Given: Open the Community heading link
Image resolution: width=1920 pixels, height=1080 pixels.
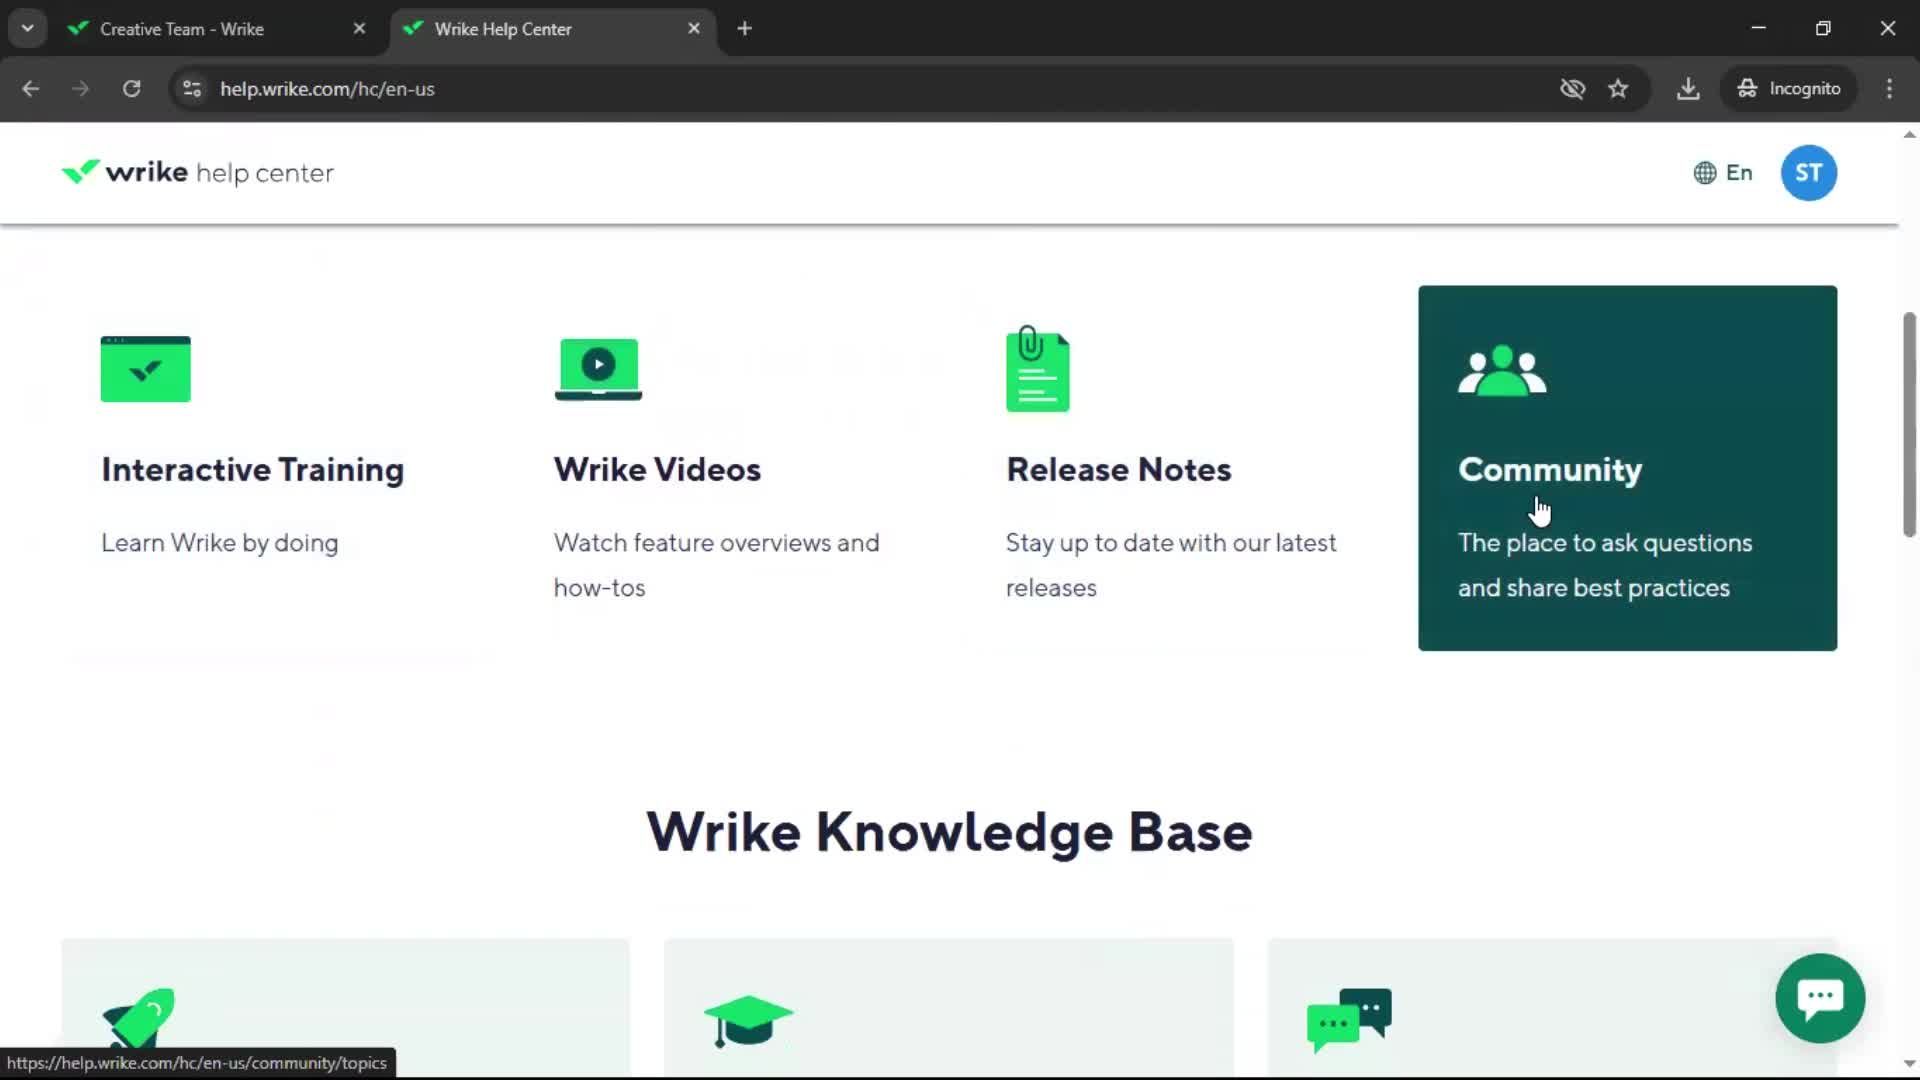Looking at the screenshot, I should [x=1550, y=470].
